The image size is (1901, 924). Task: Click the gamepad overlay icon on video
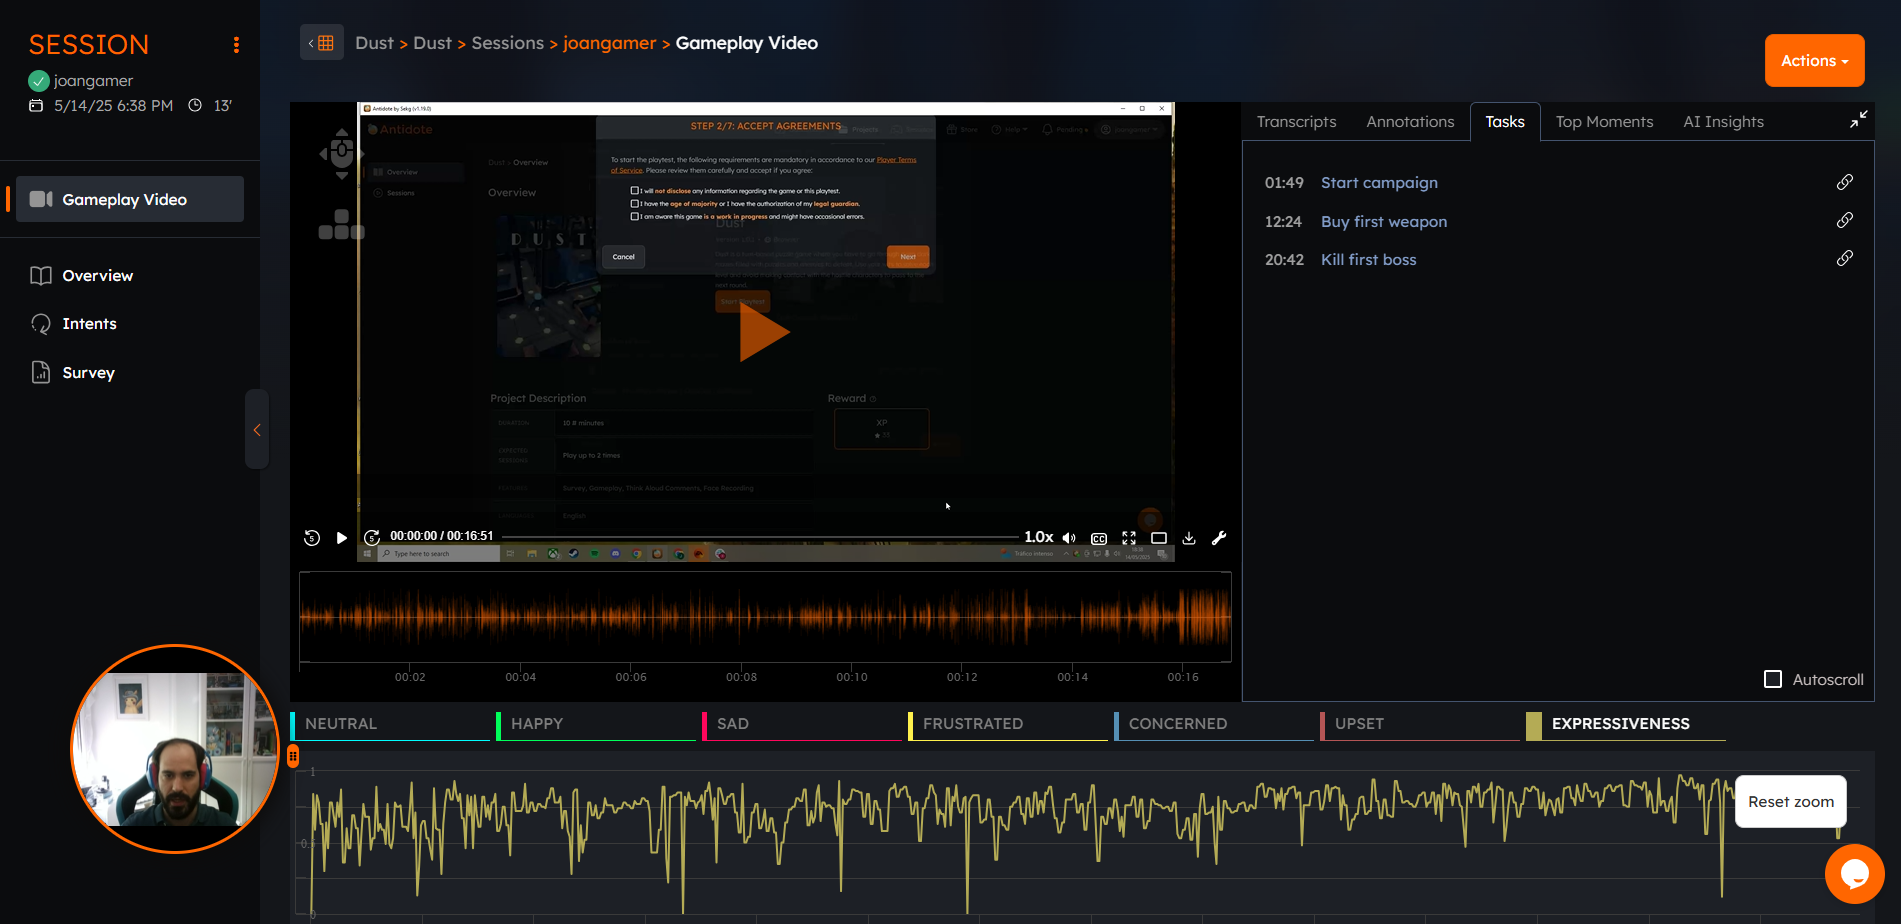click(x=341, y=153)
